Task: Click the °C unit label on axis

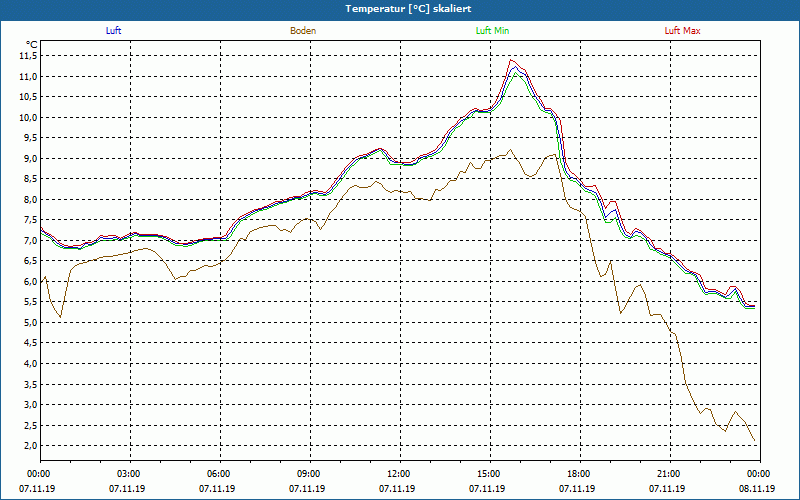Action: (x=32, y=45)
